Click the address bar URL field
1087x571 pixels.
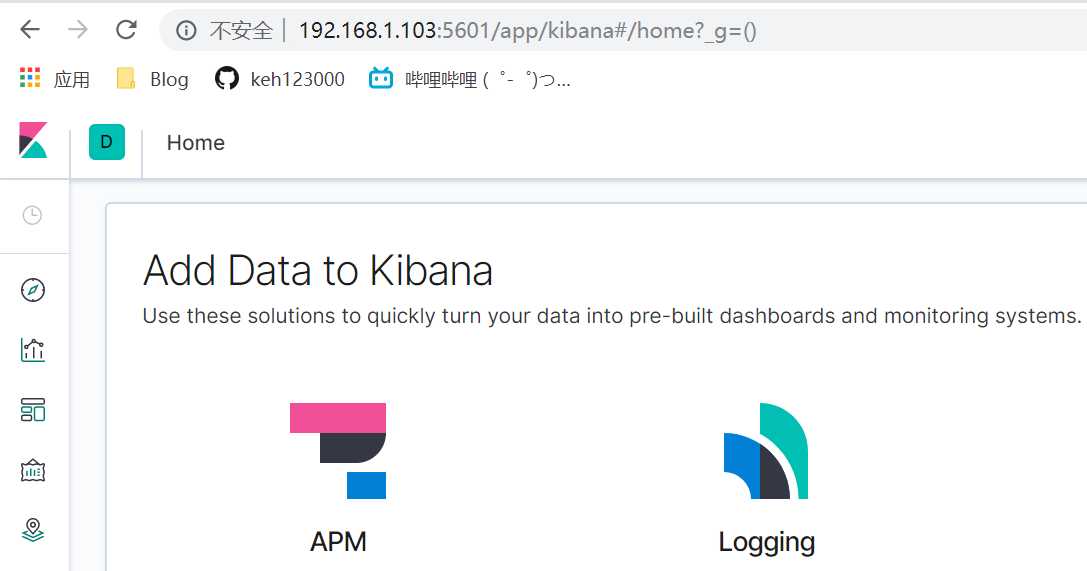pyautogui.click(x=600, y=31)
